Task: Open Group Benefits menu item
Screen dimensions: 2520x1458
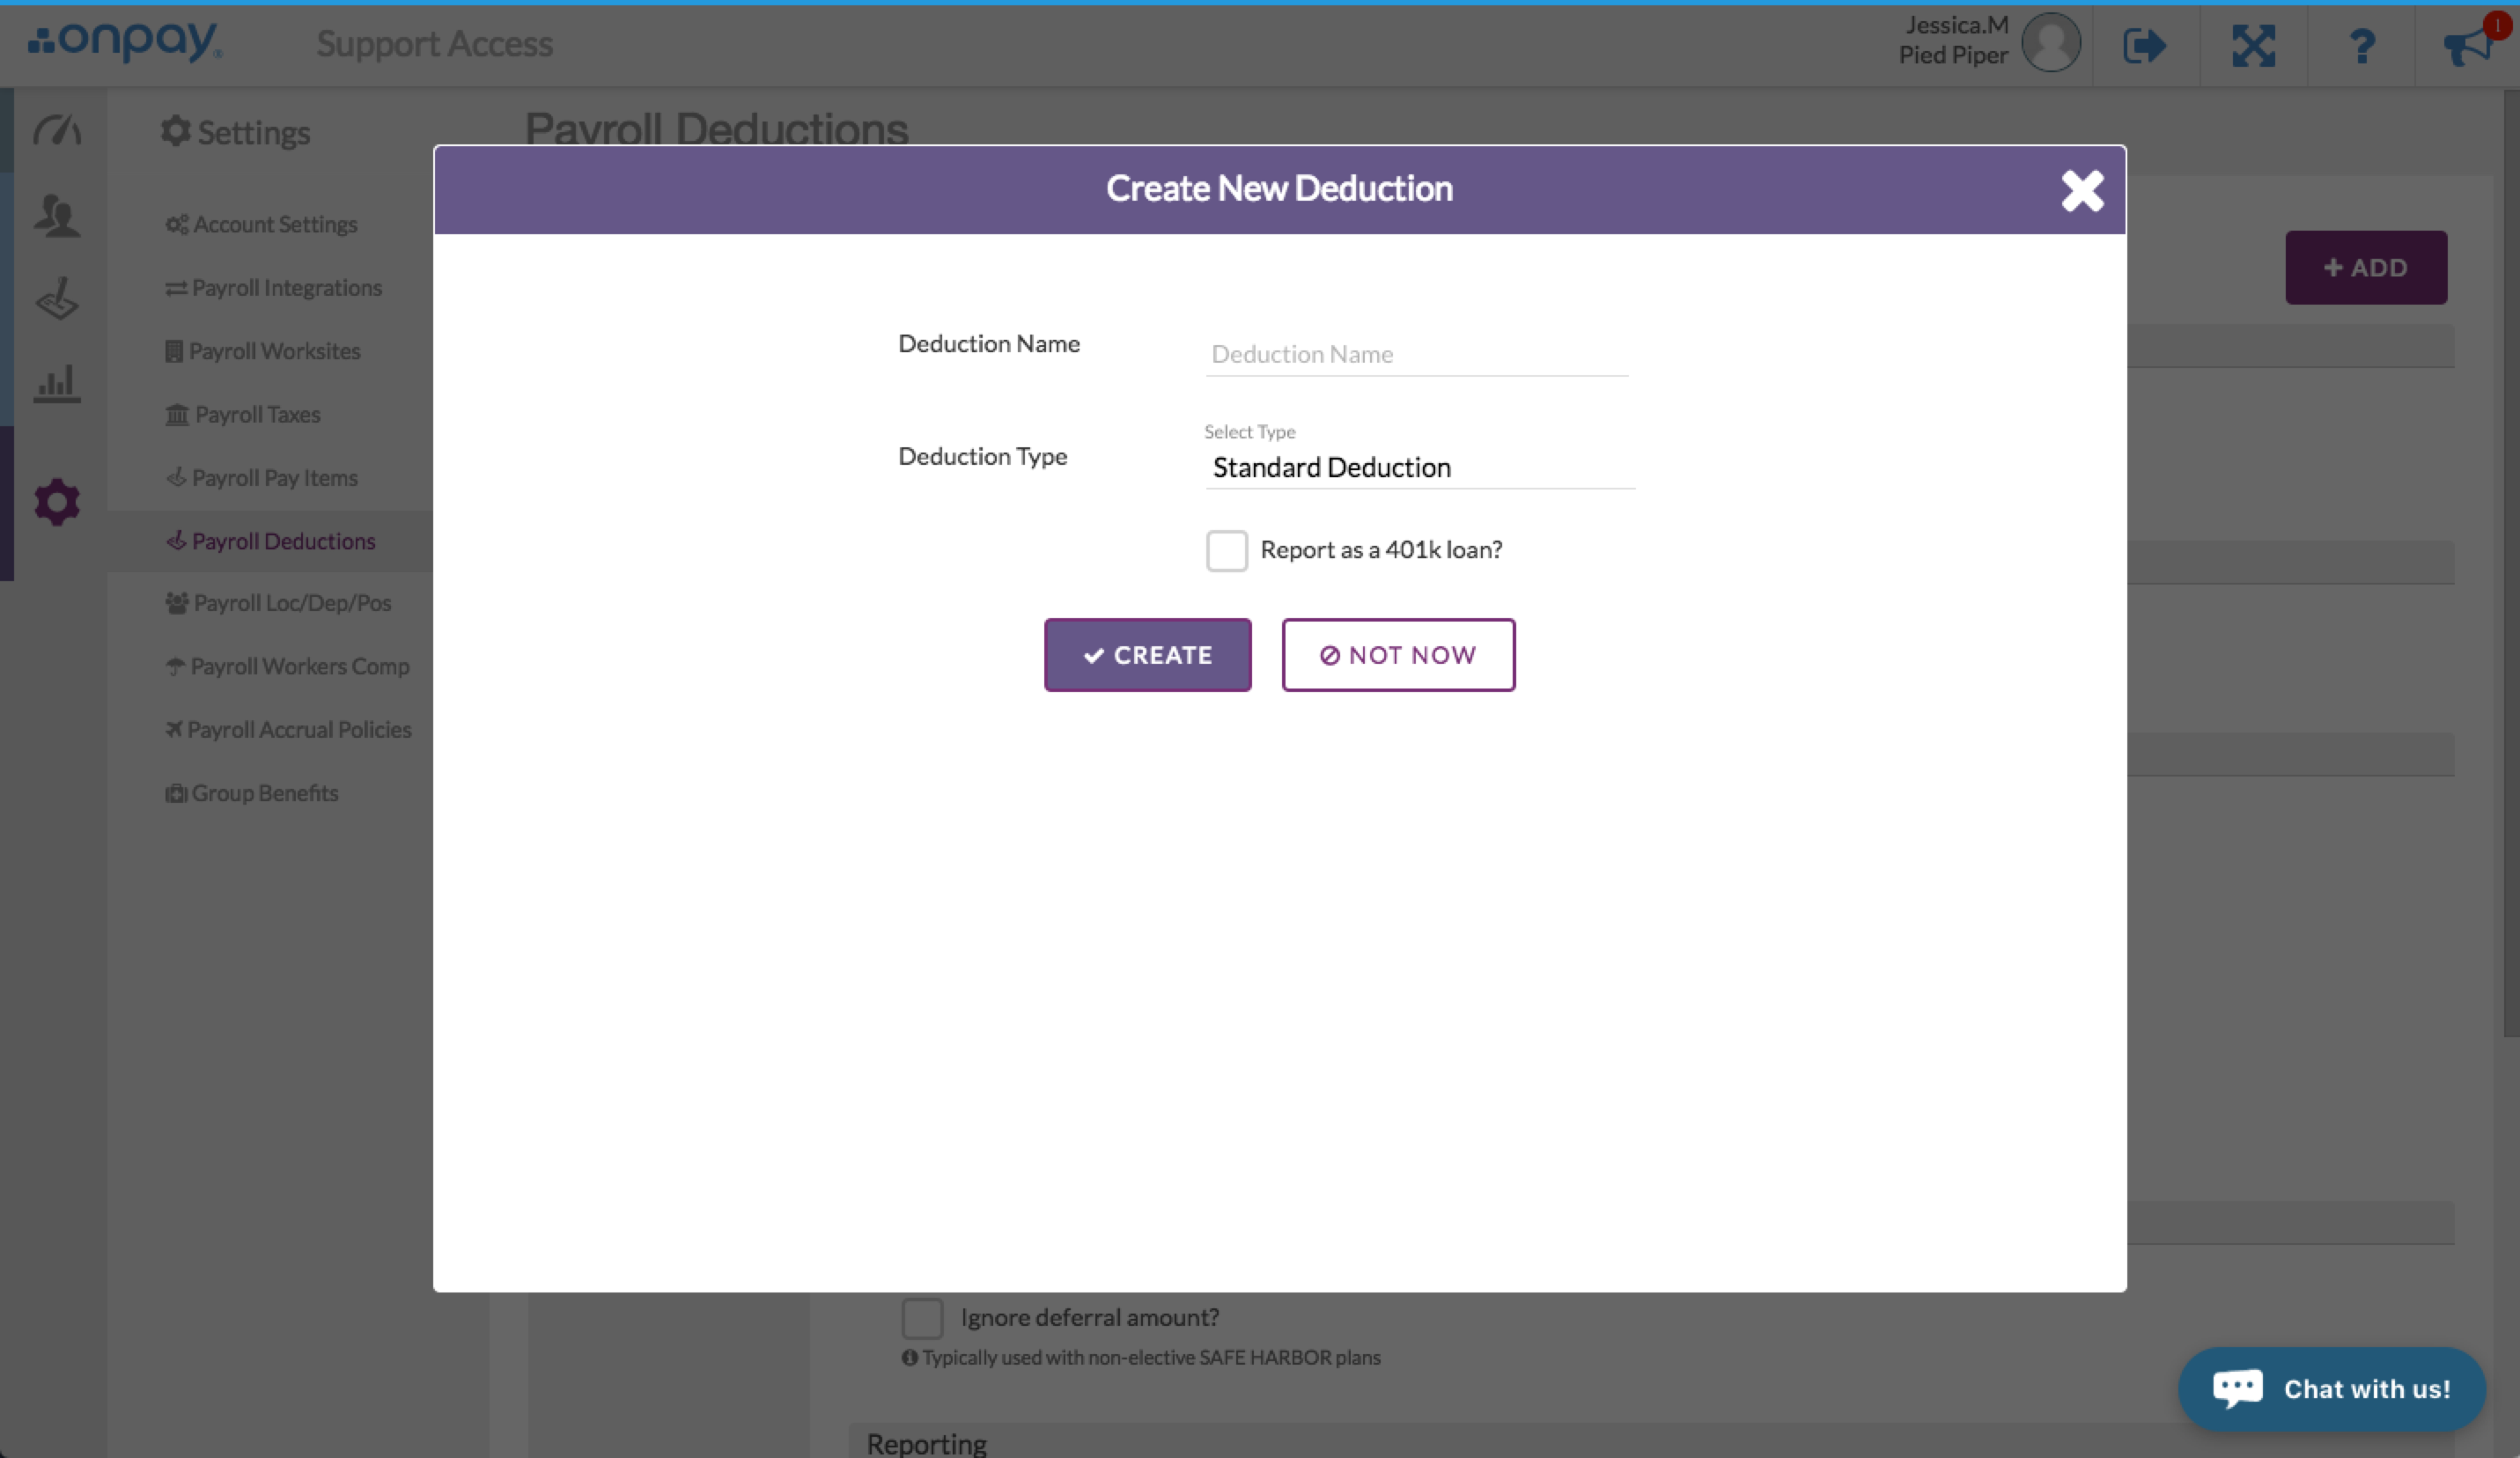Action: coord(251,793)
